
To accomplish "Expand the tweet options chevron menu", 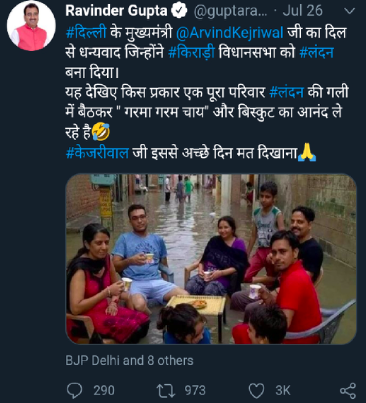I will point(349,12).
